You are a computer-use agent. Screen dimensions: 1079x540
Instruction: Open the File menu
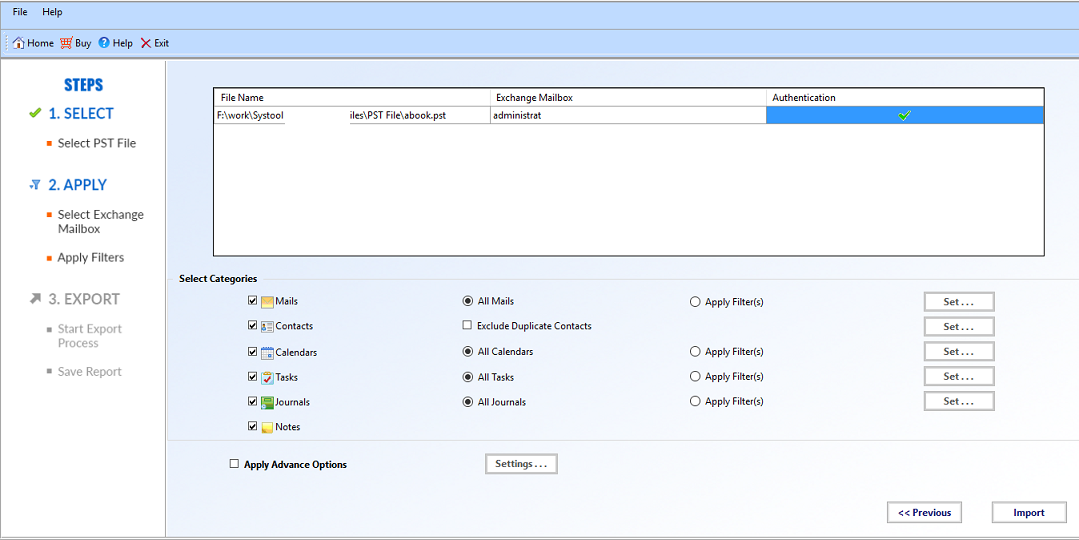20,12
